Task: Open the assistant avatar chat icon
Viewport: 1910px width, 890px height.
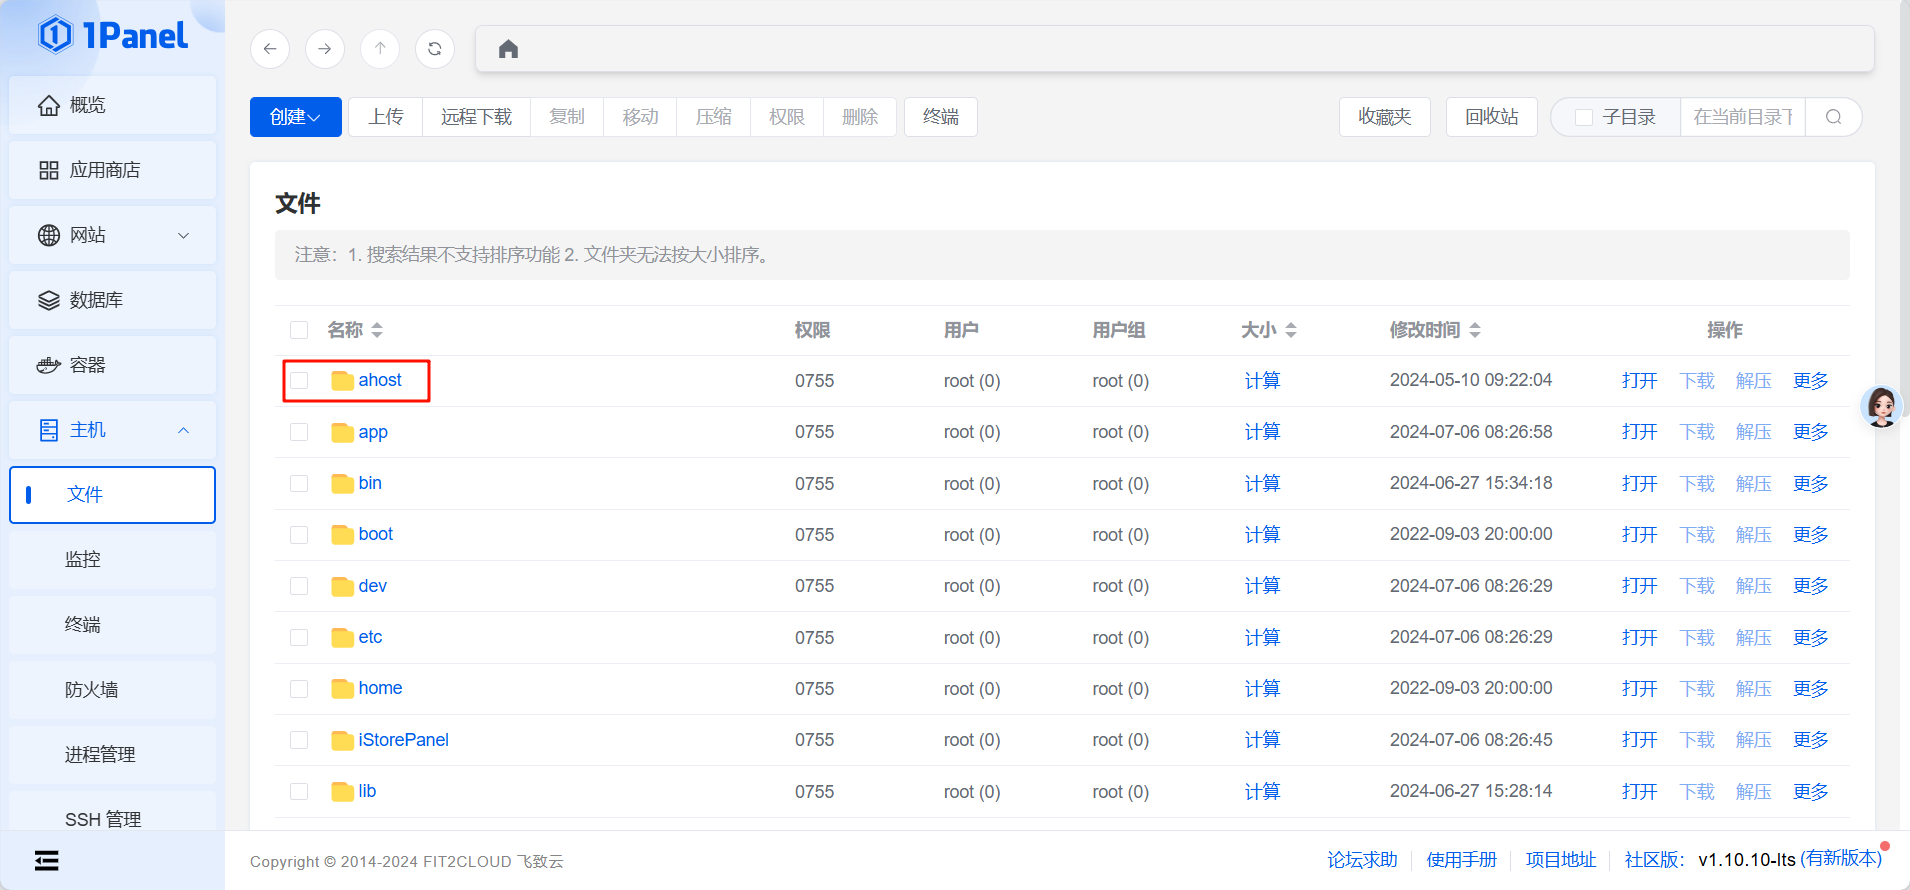Action: pyautogui.click(x=1881, y=407)
